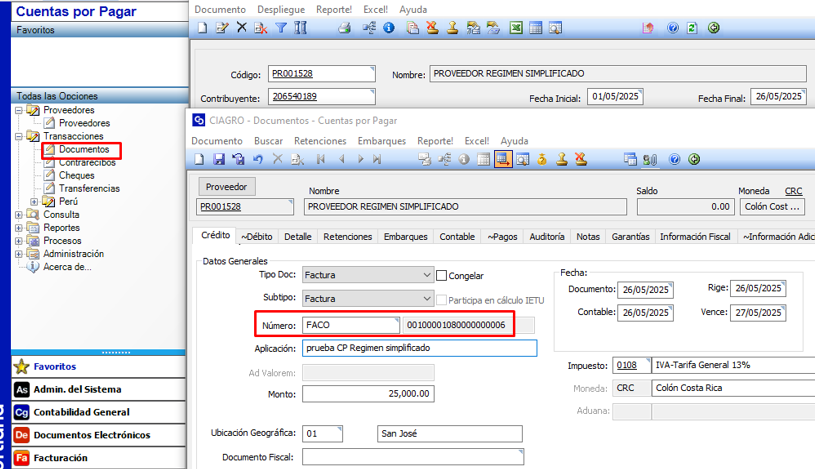Open the Embarques menu

click(382, 141)
